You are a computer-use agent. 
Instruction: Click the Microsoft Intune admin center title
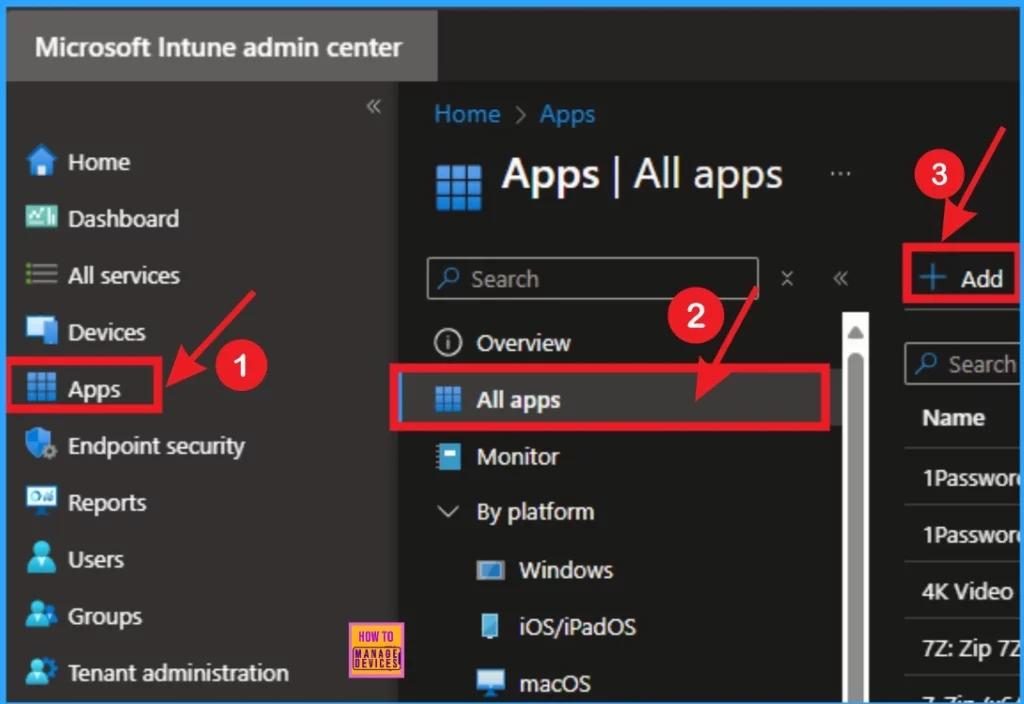coord(218,47)
